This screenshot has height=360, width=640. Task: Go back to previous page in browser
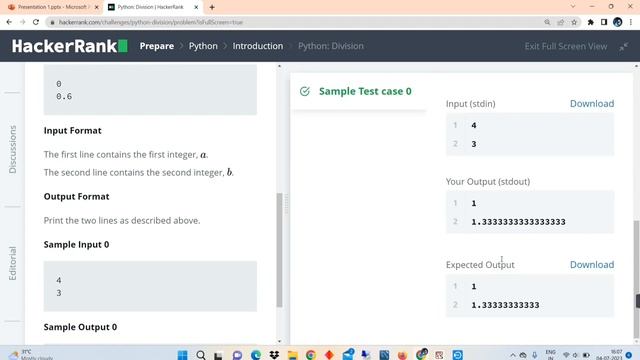pyautogui.click(x=9, y=22)
